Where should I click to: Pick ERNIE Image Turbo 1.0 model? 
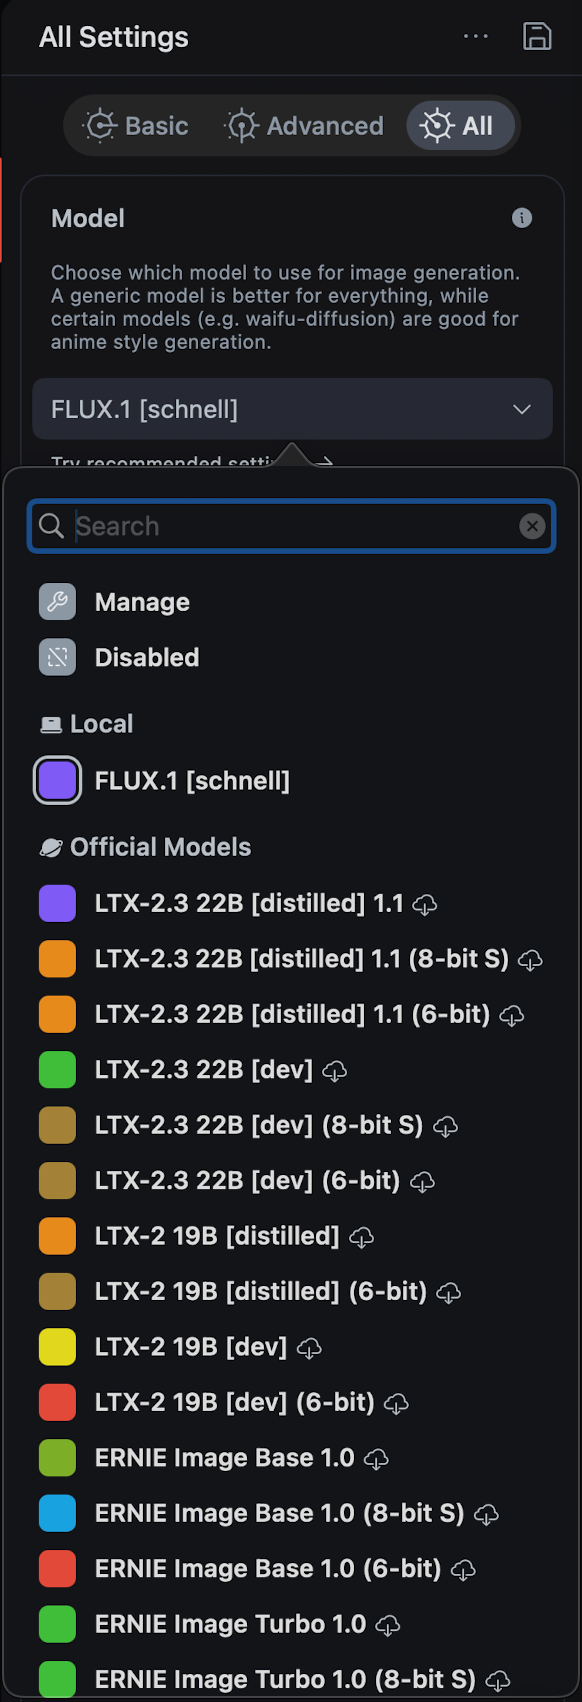pyautogui.click(x=233, y=1624)
